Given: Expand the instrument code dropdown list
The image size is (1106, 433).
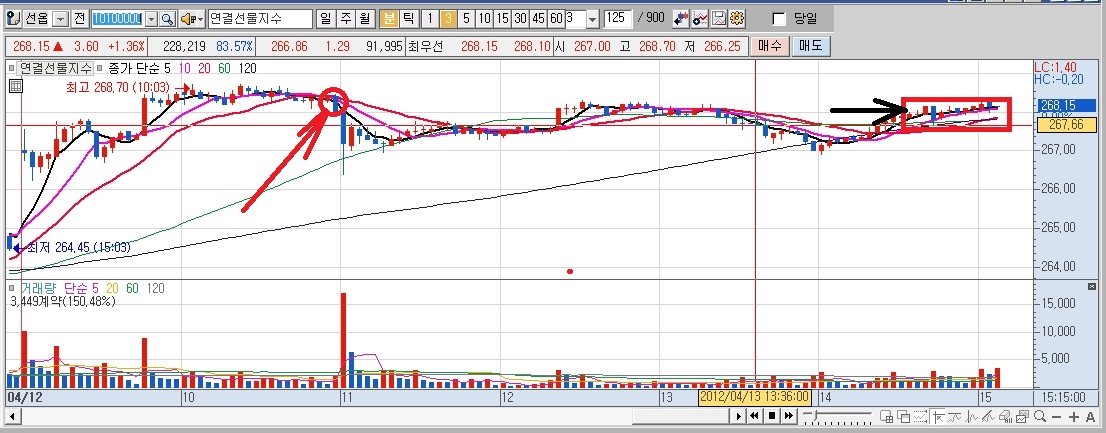Looking at the screenshot, I should (151, 19).
